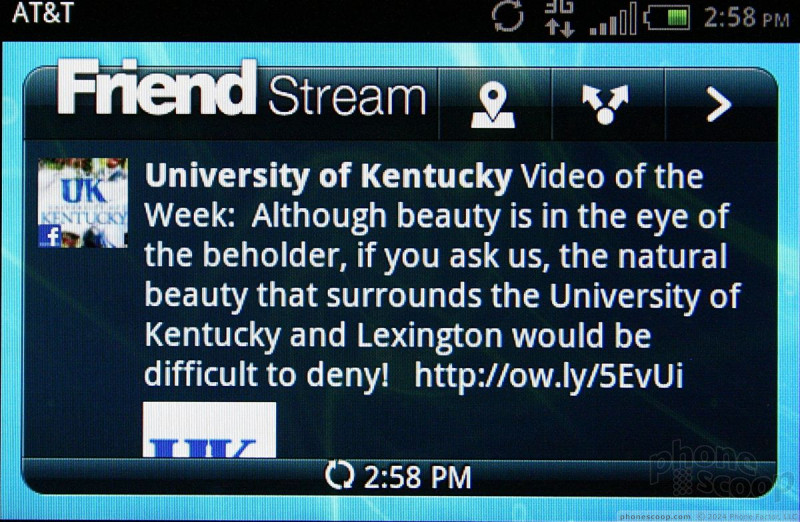Refresh the stream with the circular arrows icon
This screenshot has height=522, width=800.
tap(339, 476)
